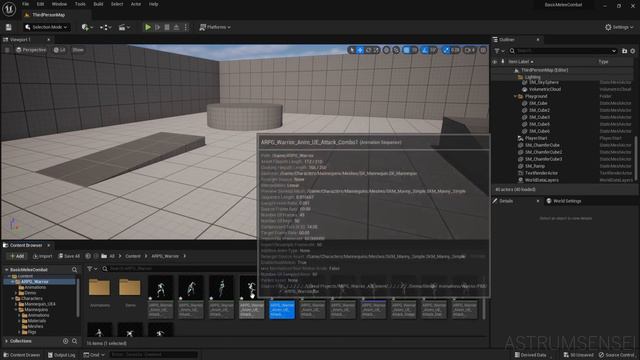Image resolution: width=640 pixels, height=360 pixels.
Task: Click the viewport hamburger options icon
Action: [7, 50]
